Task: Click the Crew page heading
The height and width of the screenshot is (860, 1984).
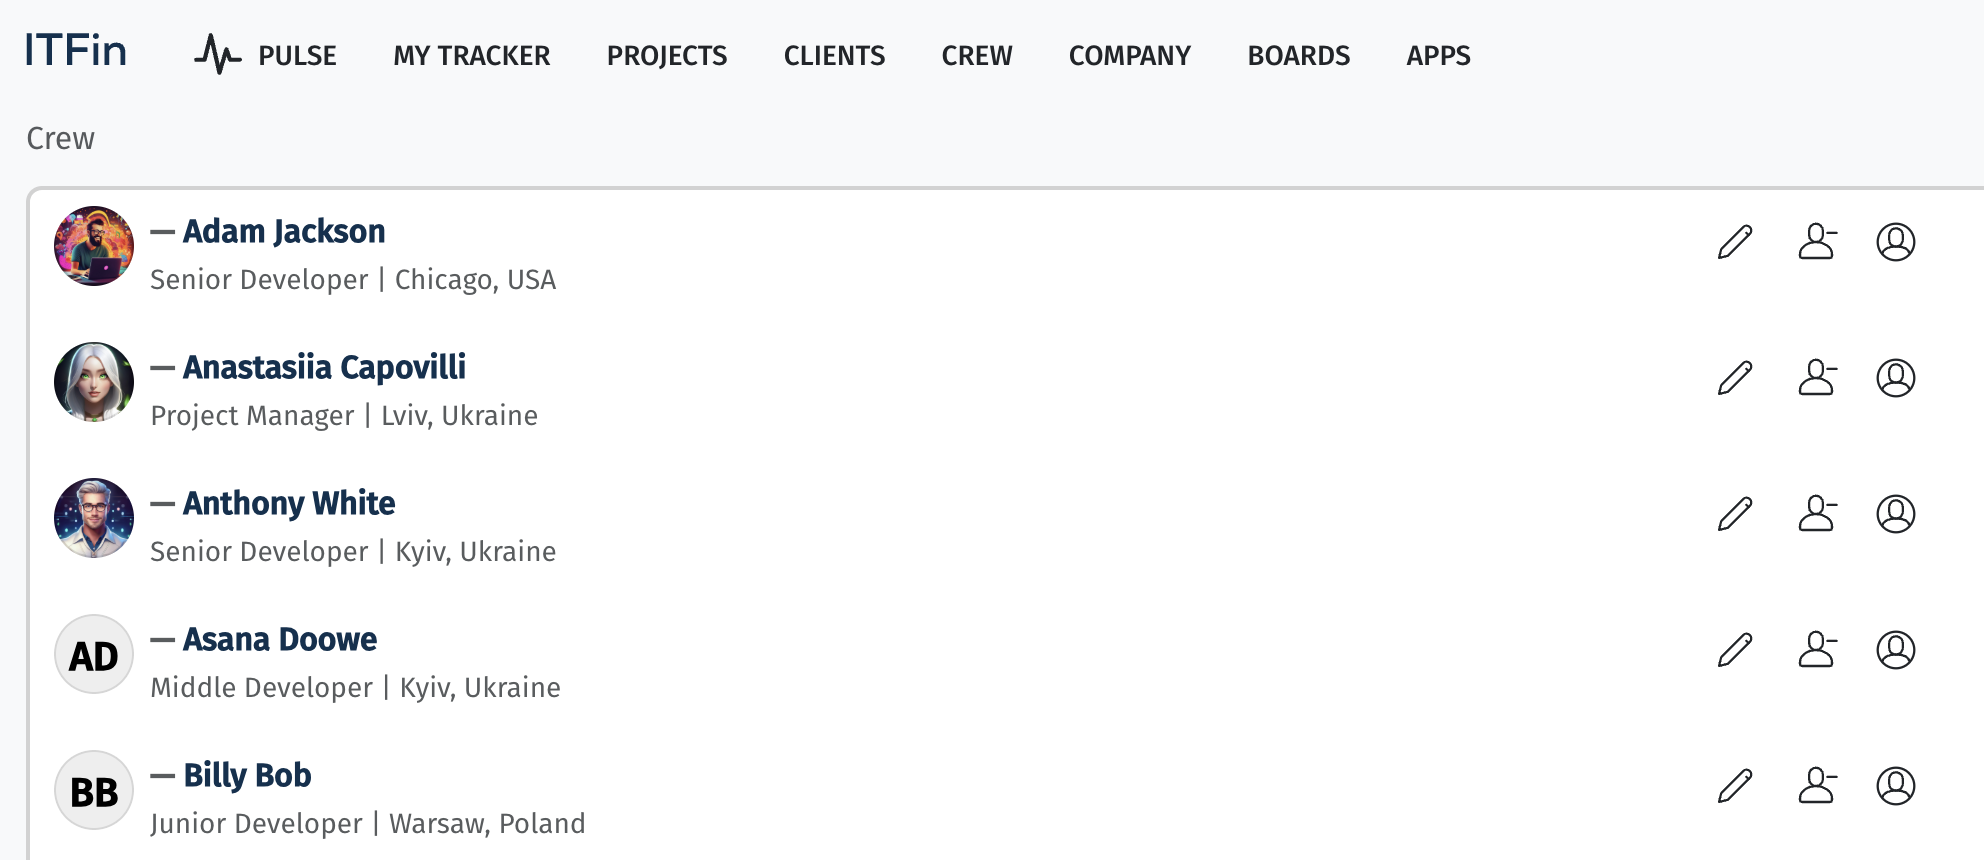Action: click(60, 139)
